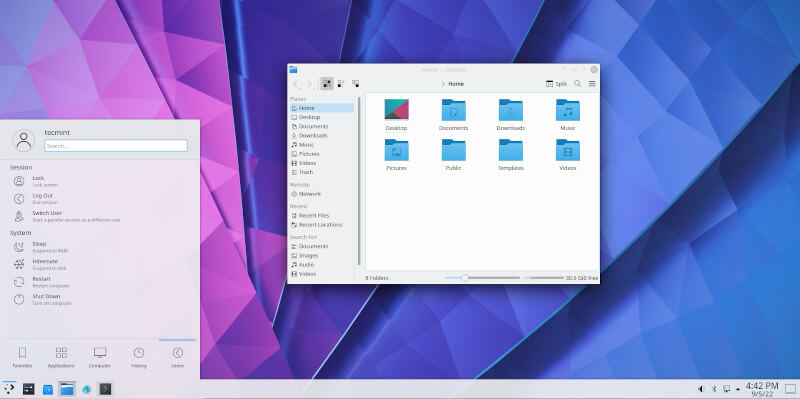Click Home in the breadcrumb path
Screen dimensions: 800x399
tap(456, 84)
